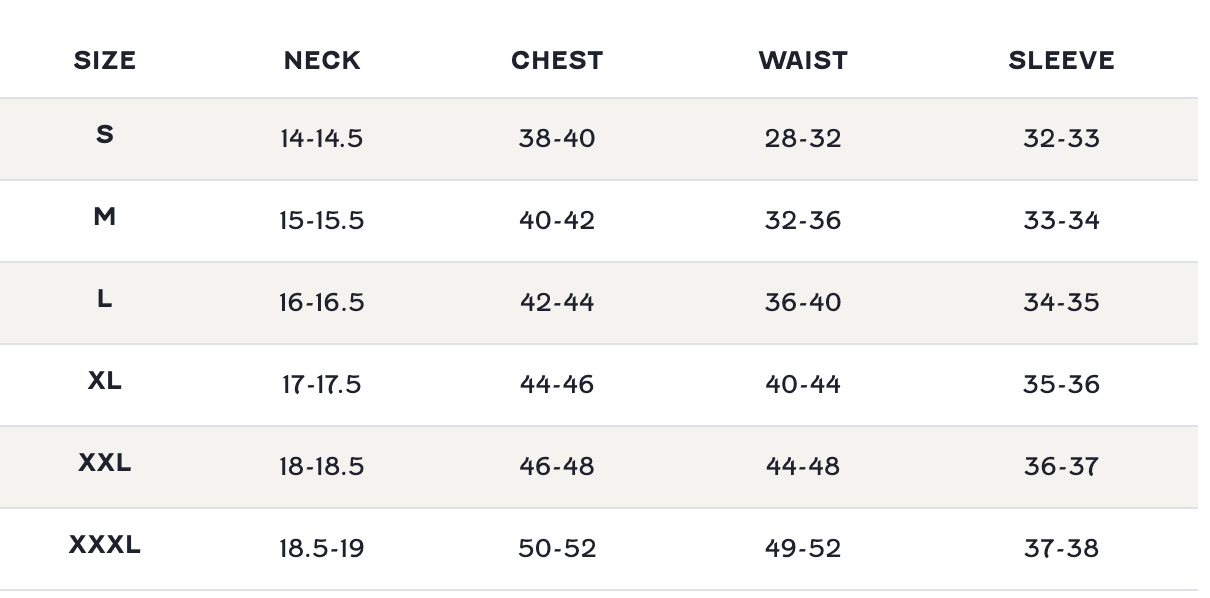1210x598 pixels.
Task: Select the M size row label
Action: tap(105, 216)
